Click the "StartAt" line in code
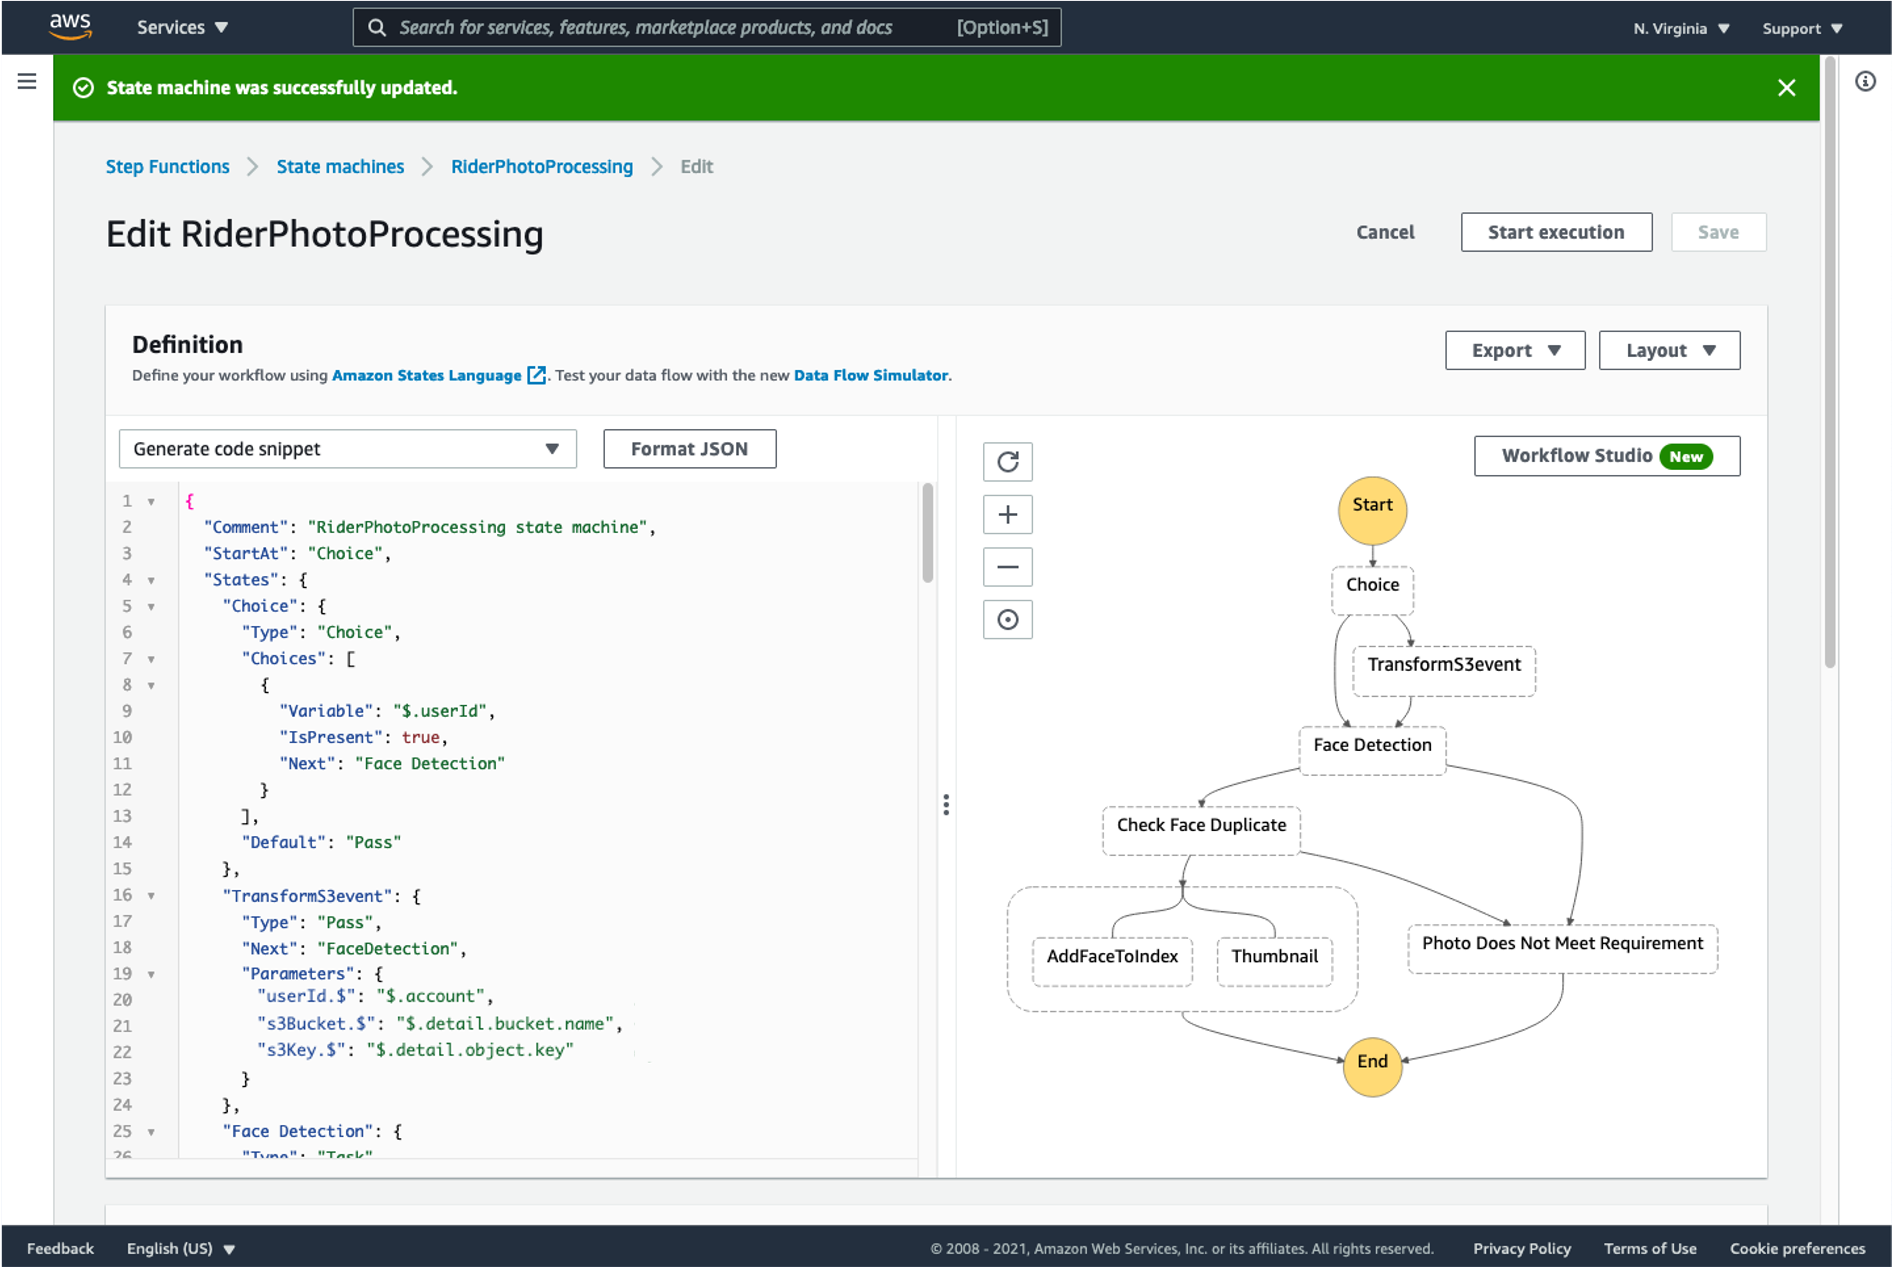1893x1268 pixels. point(297,554)
